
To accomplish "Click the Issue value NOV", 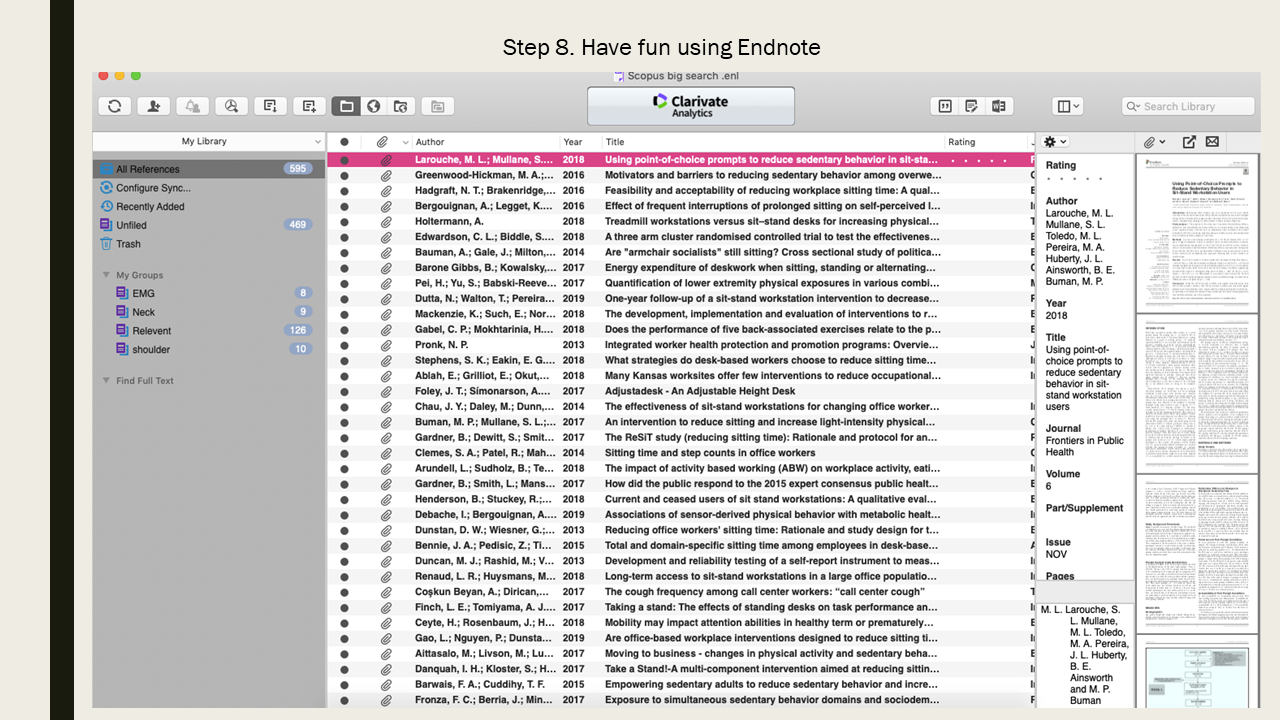I will click(1057, 554).
